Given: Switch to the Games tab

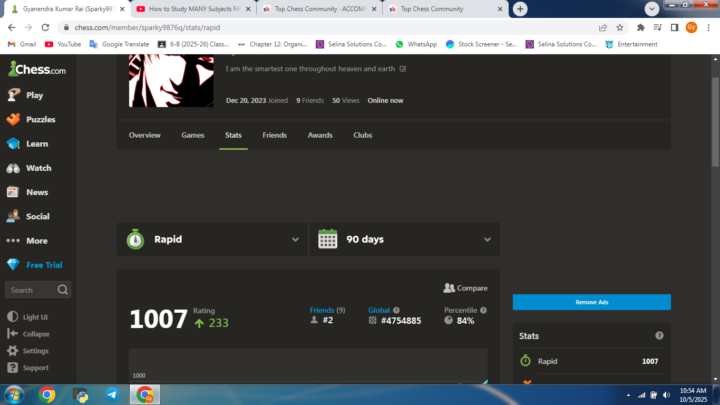Looking at the screenshot, I should click(193, 135).
